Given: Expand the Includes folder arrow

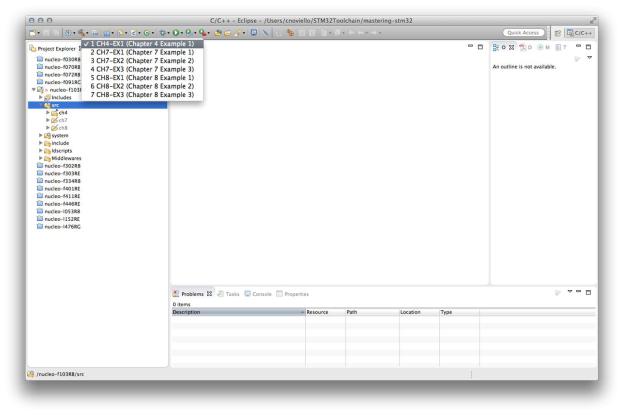Looking at the screenshot, I should (41, 98).
